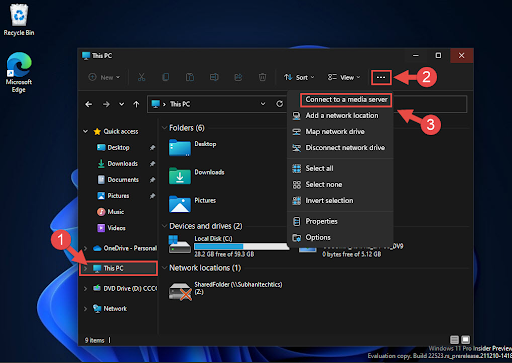
Task: Click the Delete trash icon in toolbar
Action: click(x=263, y=77)
